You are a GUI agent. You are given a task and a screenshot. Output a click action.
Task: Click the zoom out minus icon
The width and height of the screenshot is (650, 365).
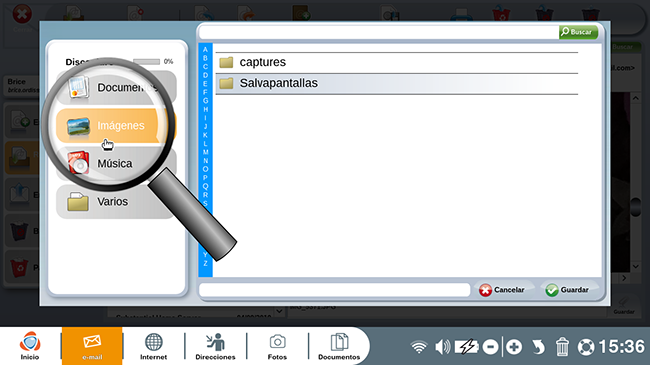[490, 347]
